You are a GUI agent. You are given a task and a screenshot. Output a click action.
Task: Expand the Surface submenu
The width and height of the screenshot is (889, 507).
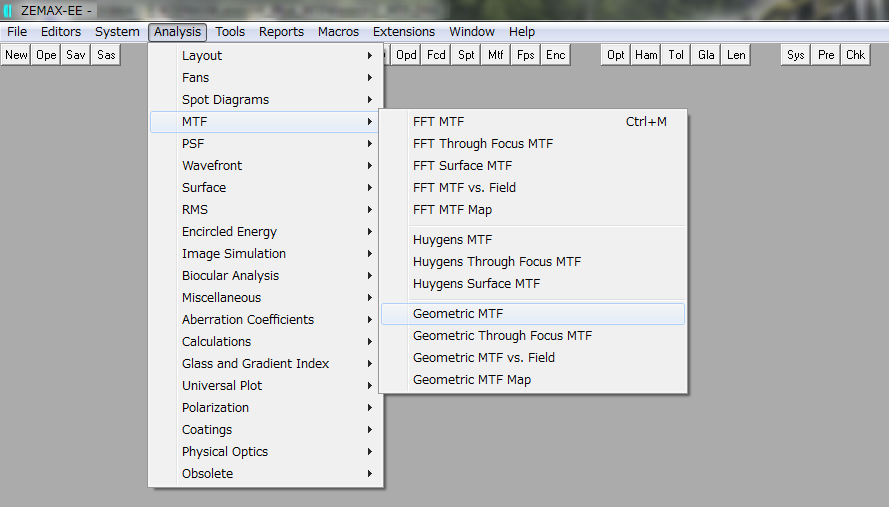coord(266,188)
